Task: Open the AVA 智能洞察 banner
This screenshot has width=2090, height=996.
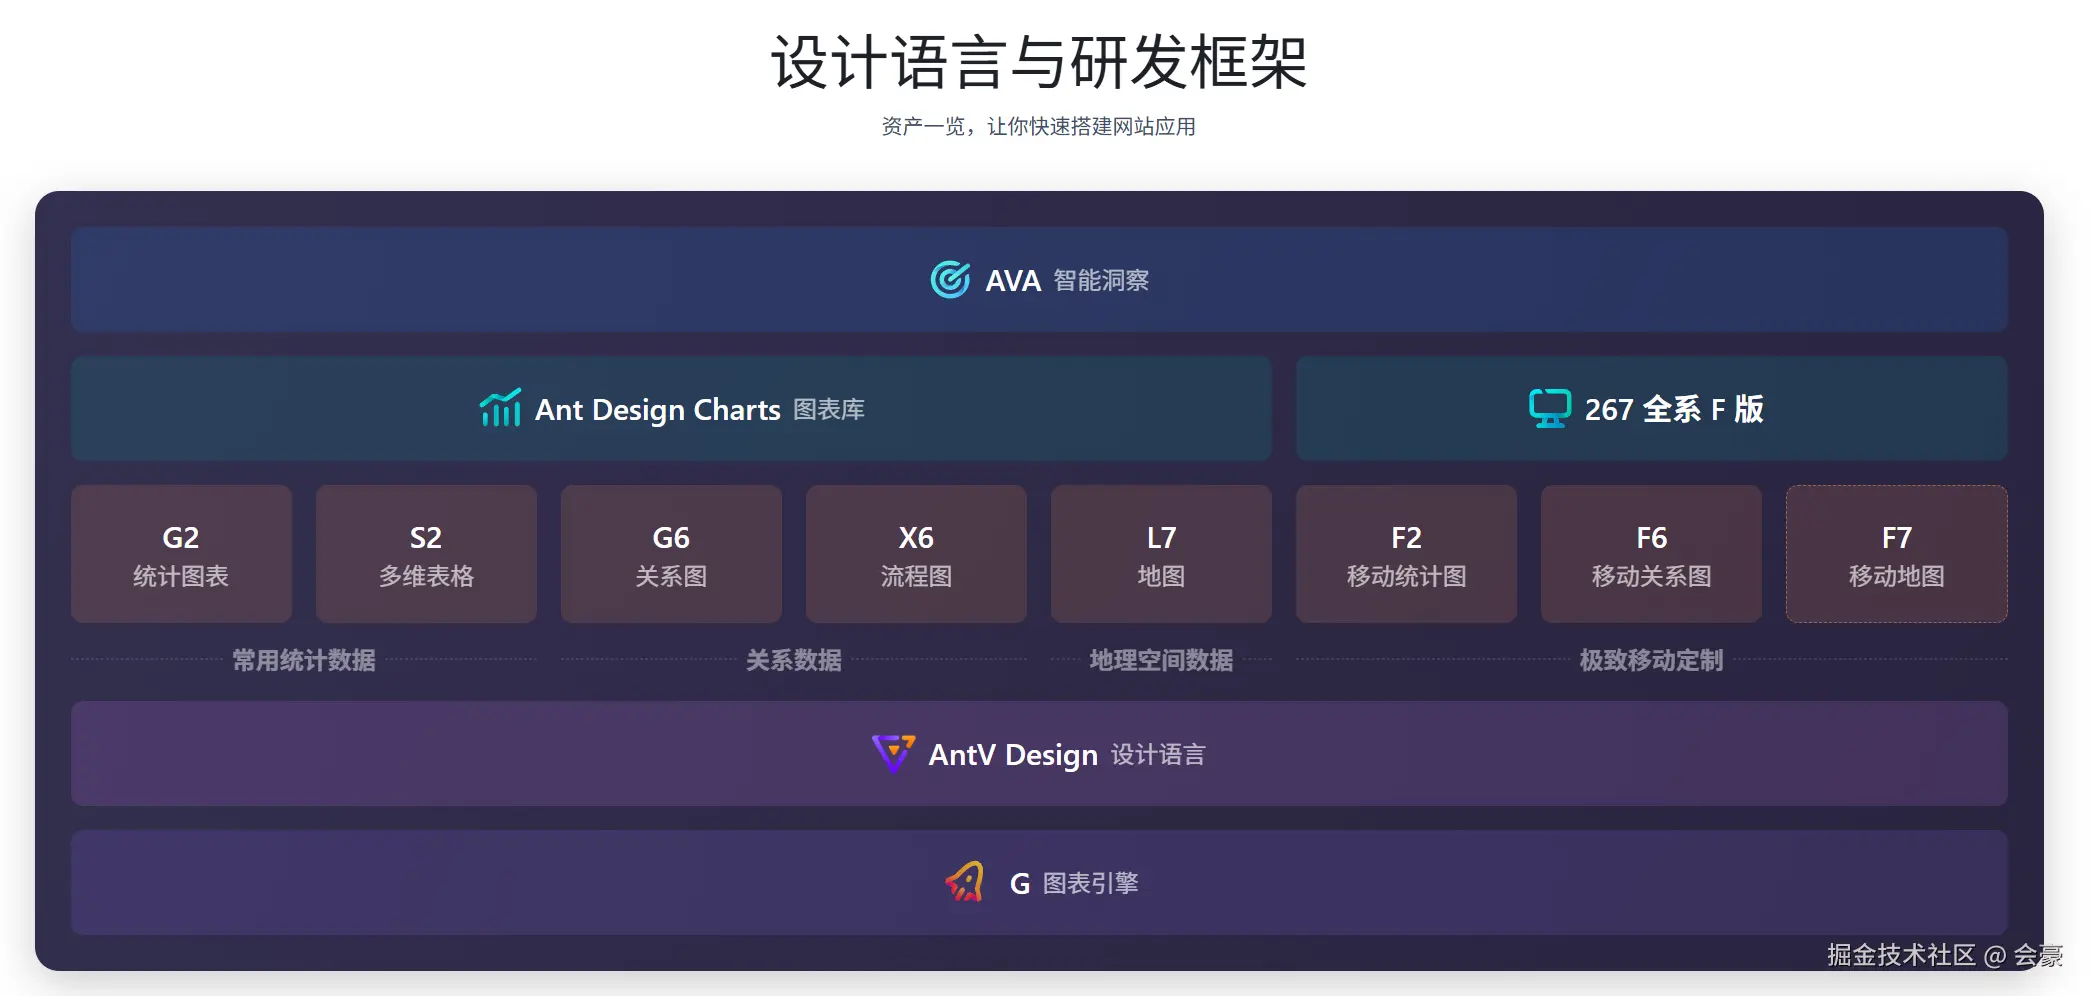Action: 1039,280
